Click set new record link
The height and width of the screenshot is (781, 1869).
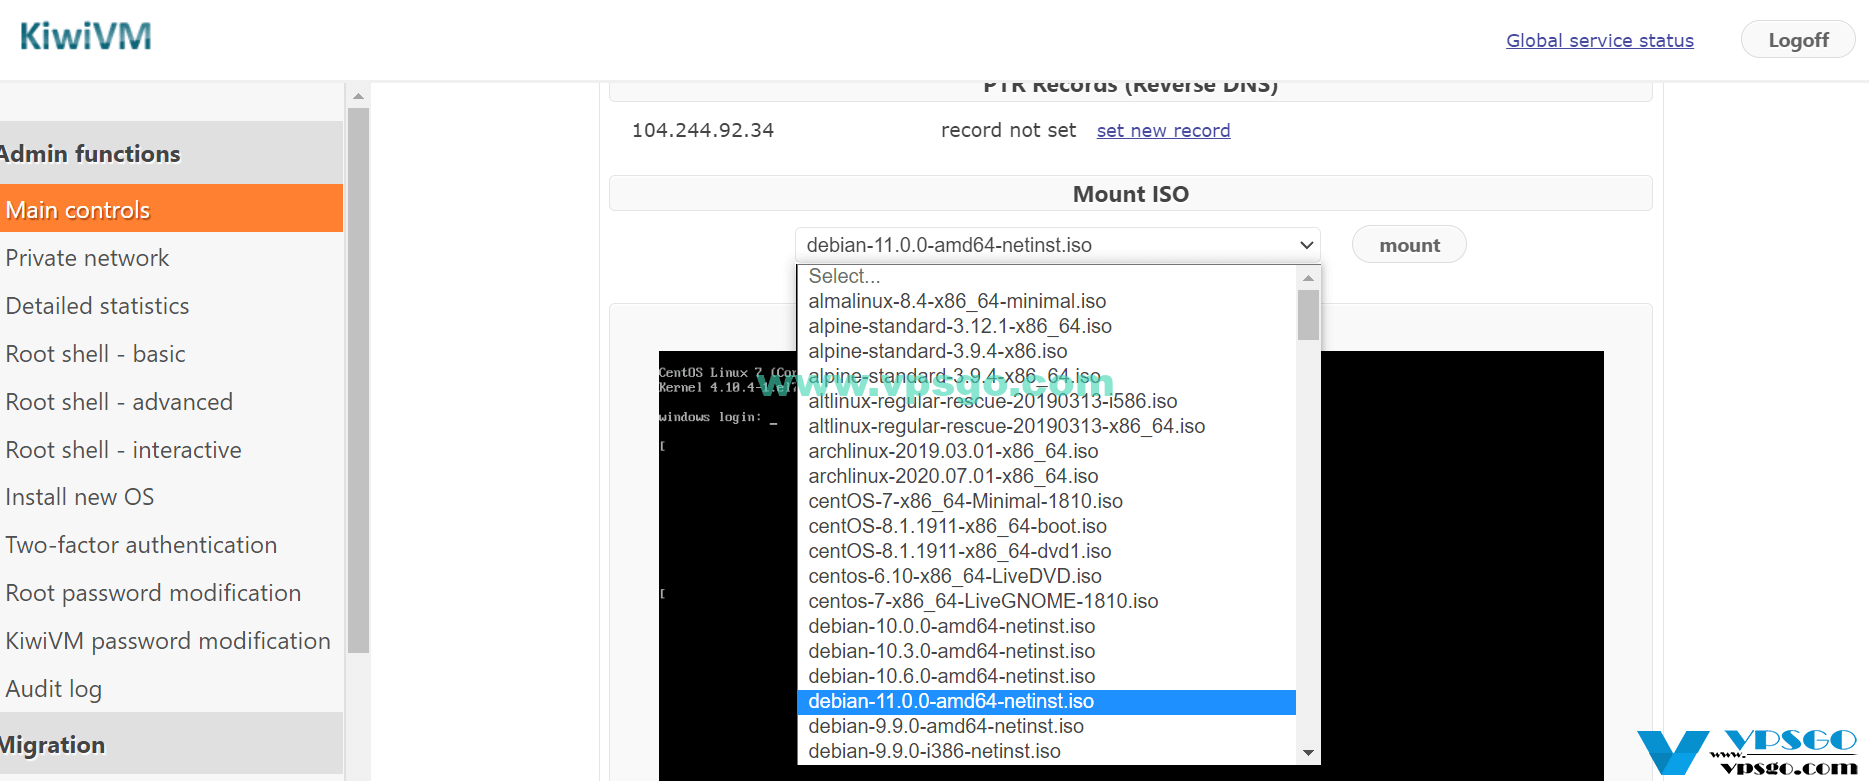pyautogui.click(x=1163, y=131)
